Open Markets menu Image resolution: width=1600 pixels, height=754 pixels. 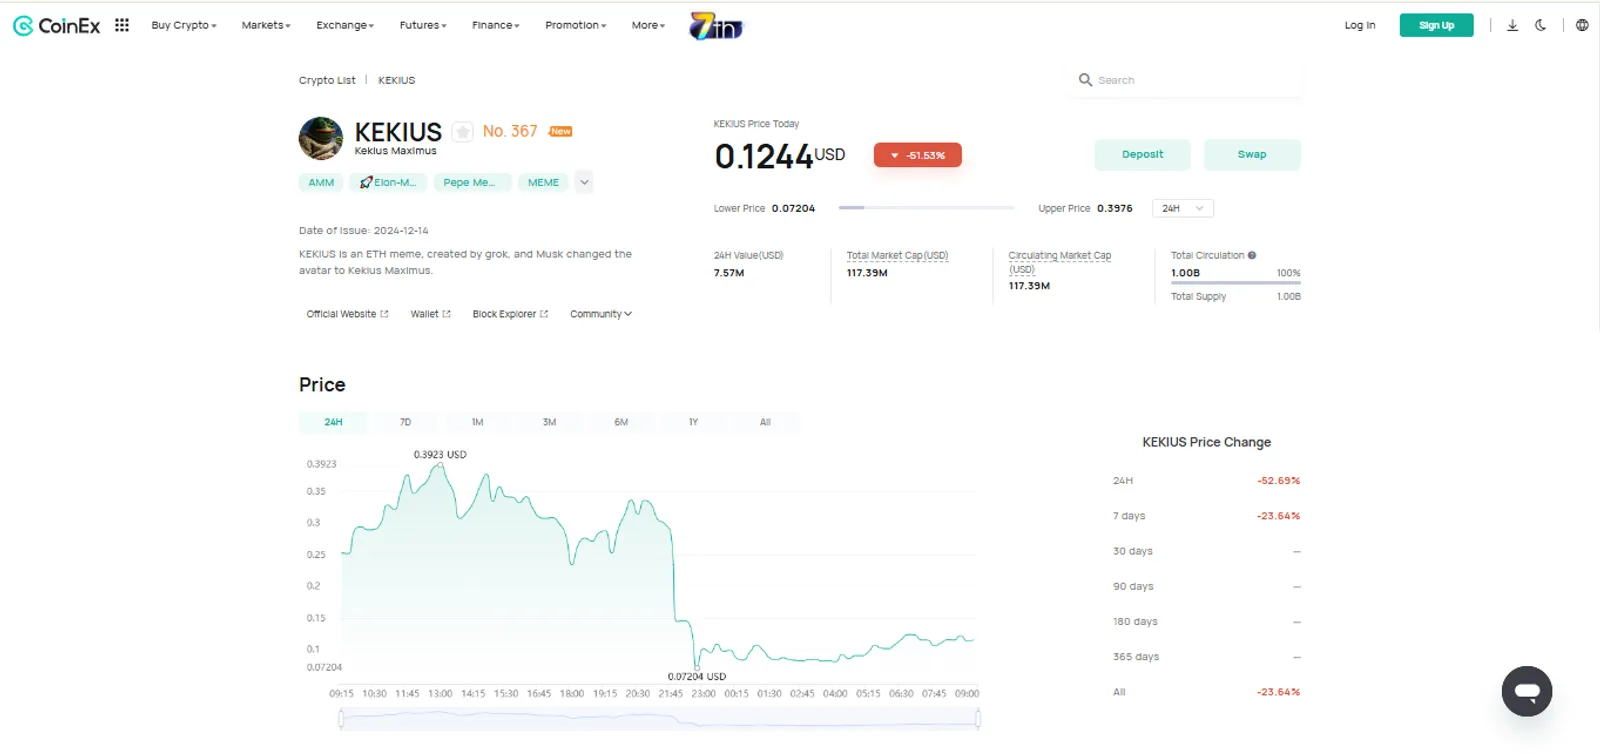(x=266, y=25)
